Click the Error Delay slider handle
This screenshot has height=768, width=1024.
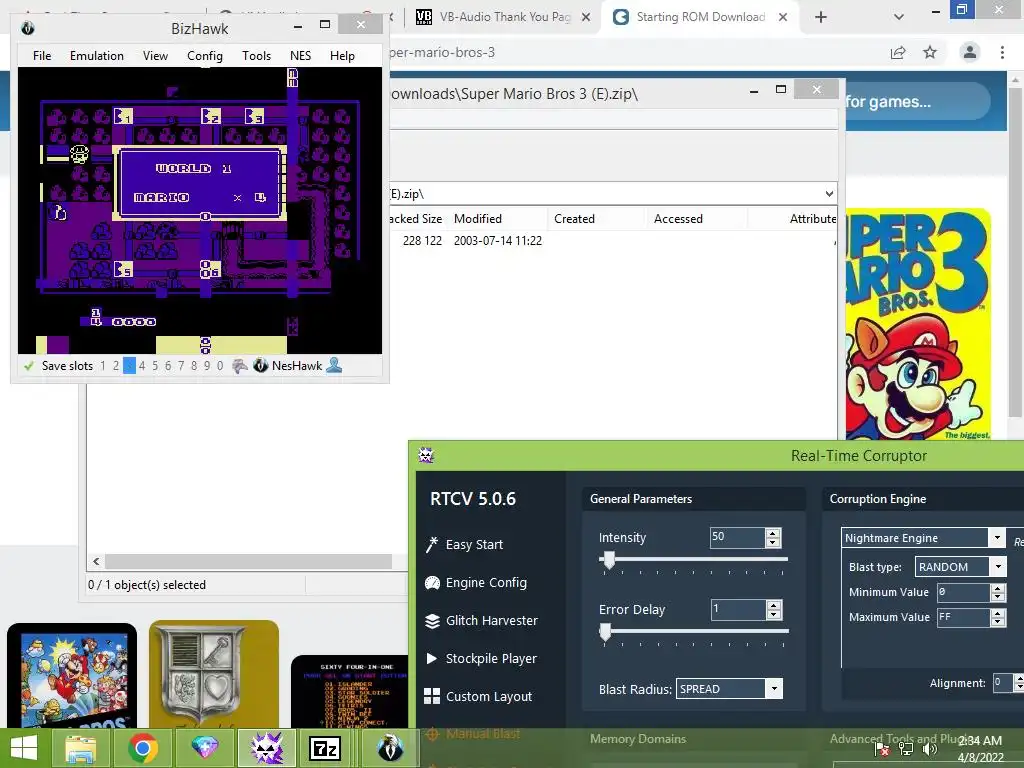tap(605, 632)
